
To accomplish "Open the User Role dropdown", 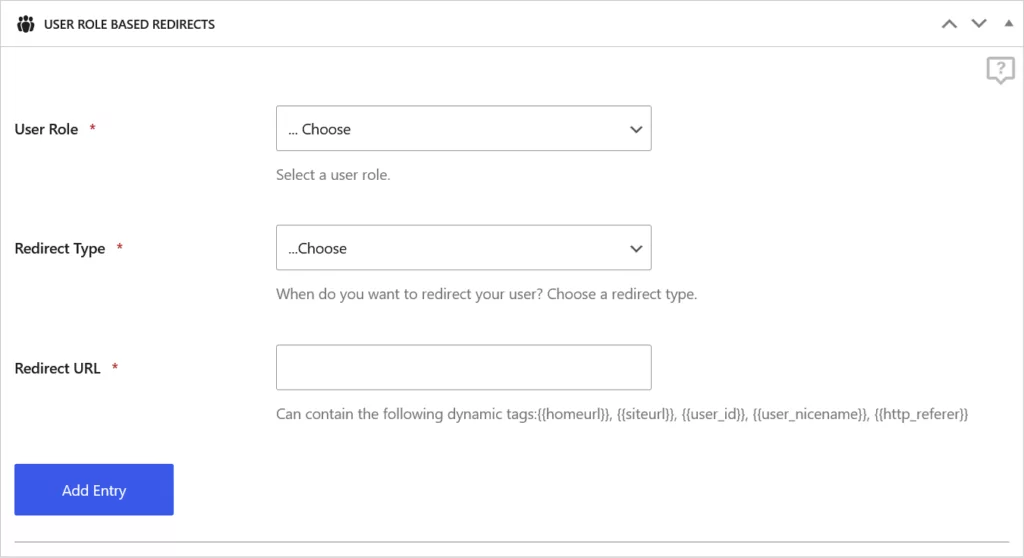I will pyautogui.click(x=463, y=129).
